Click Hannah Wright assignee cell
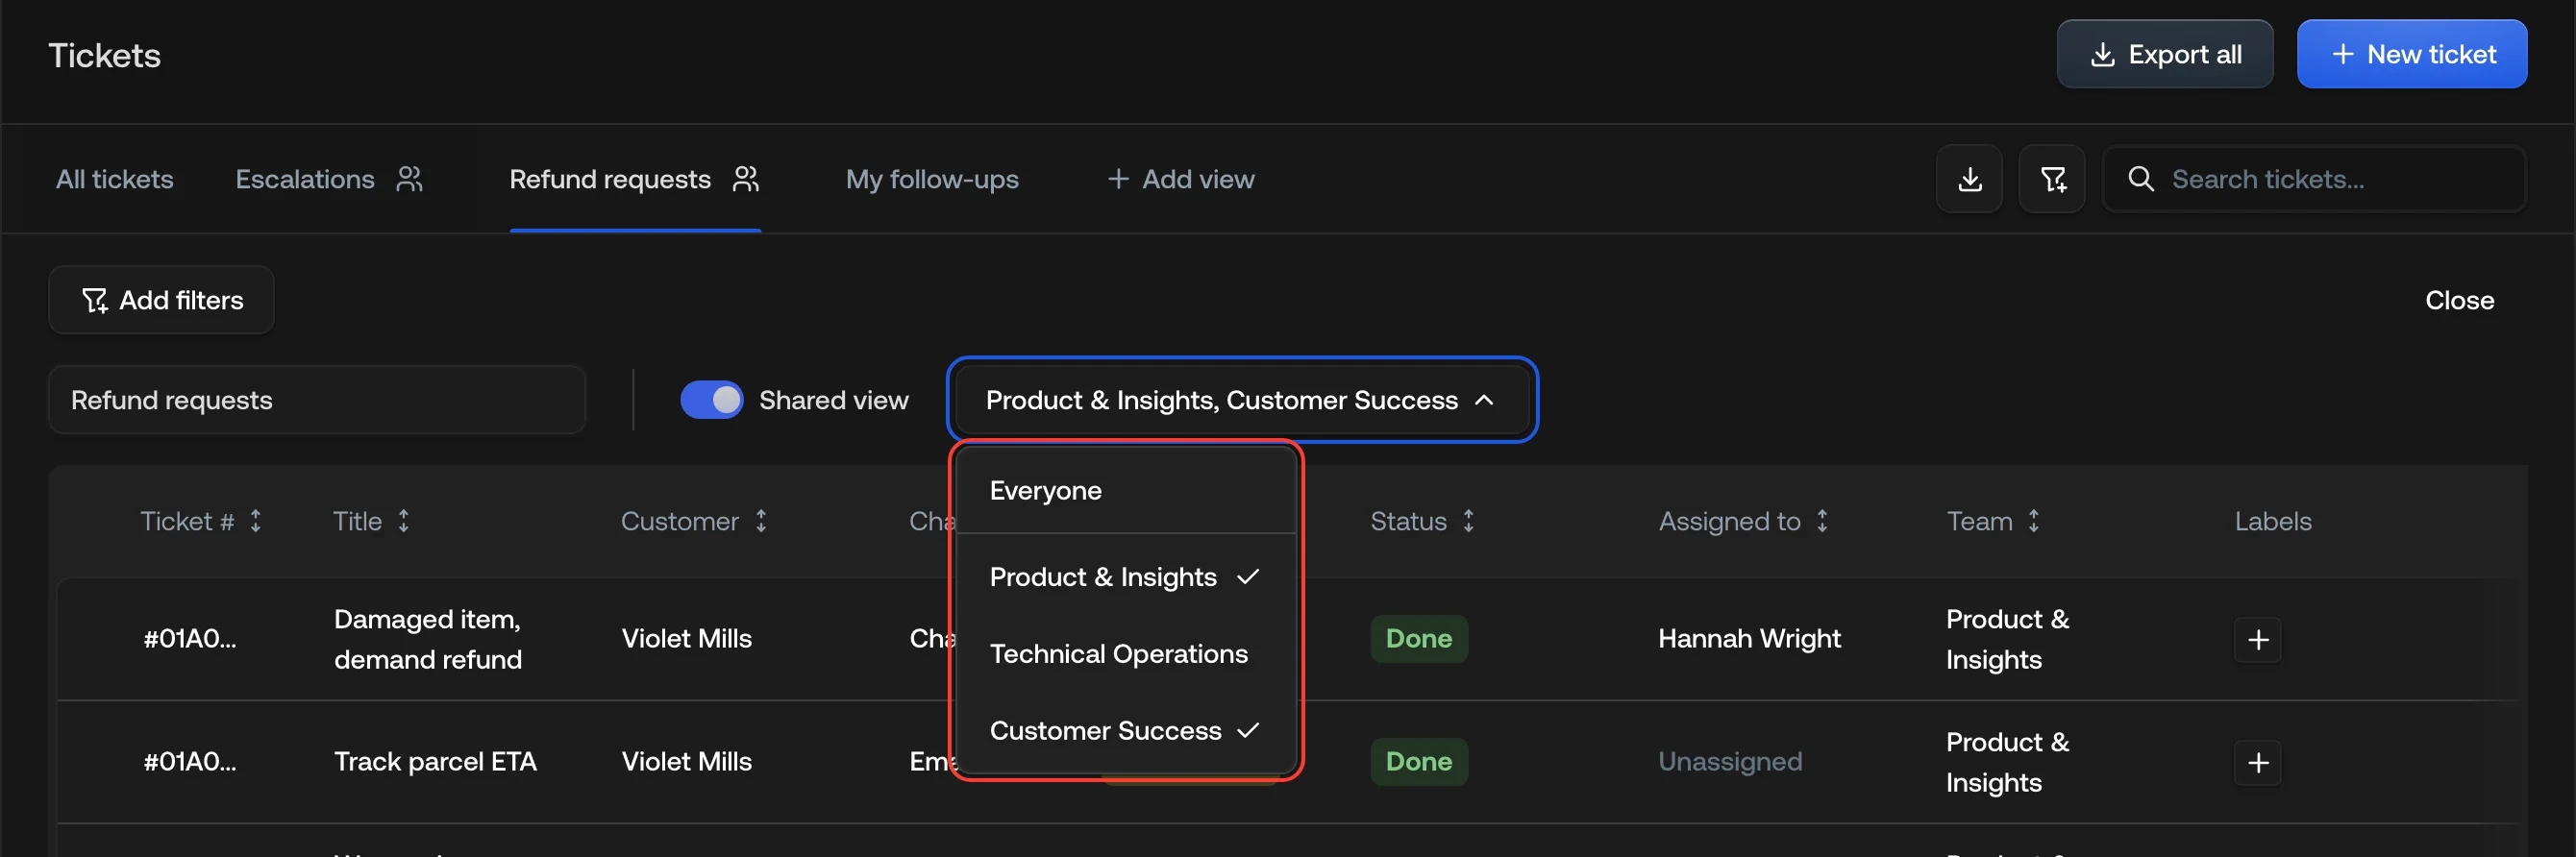The width and height of the screenshot is (2576, 857). pos(1749,639)
